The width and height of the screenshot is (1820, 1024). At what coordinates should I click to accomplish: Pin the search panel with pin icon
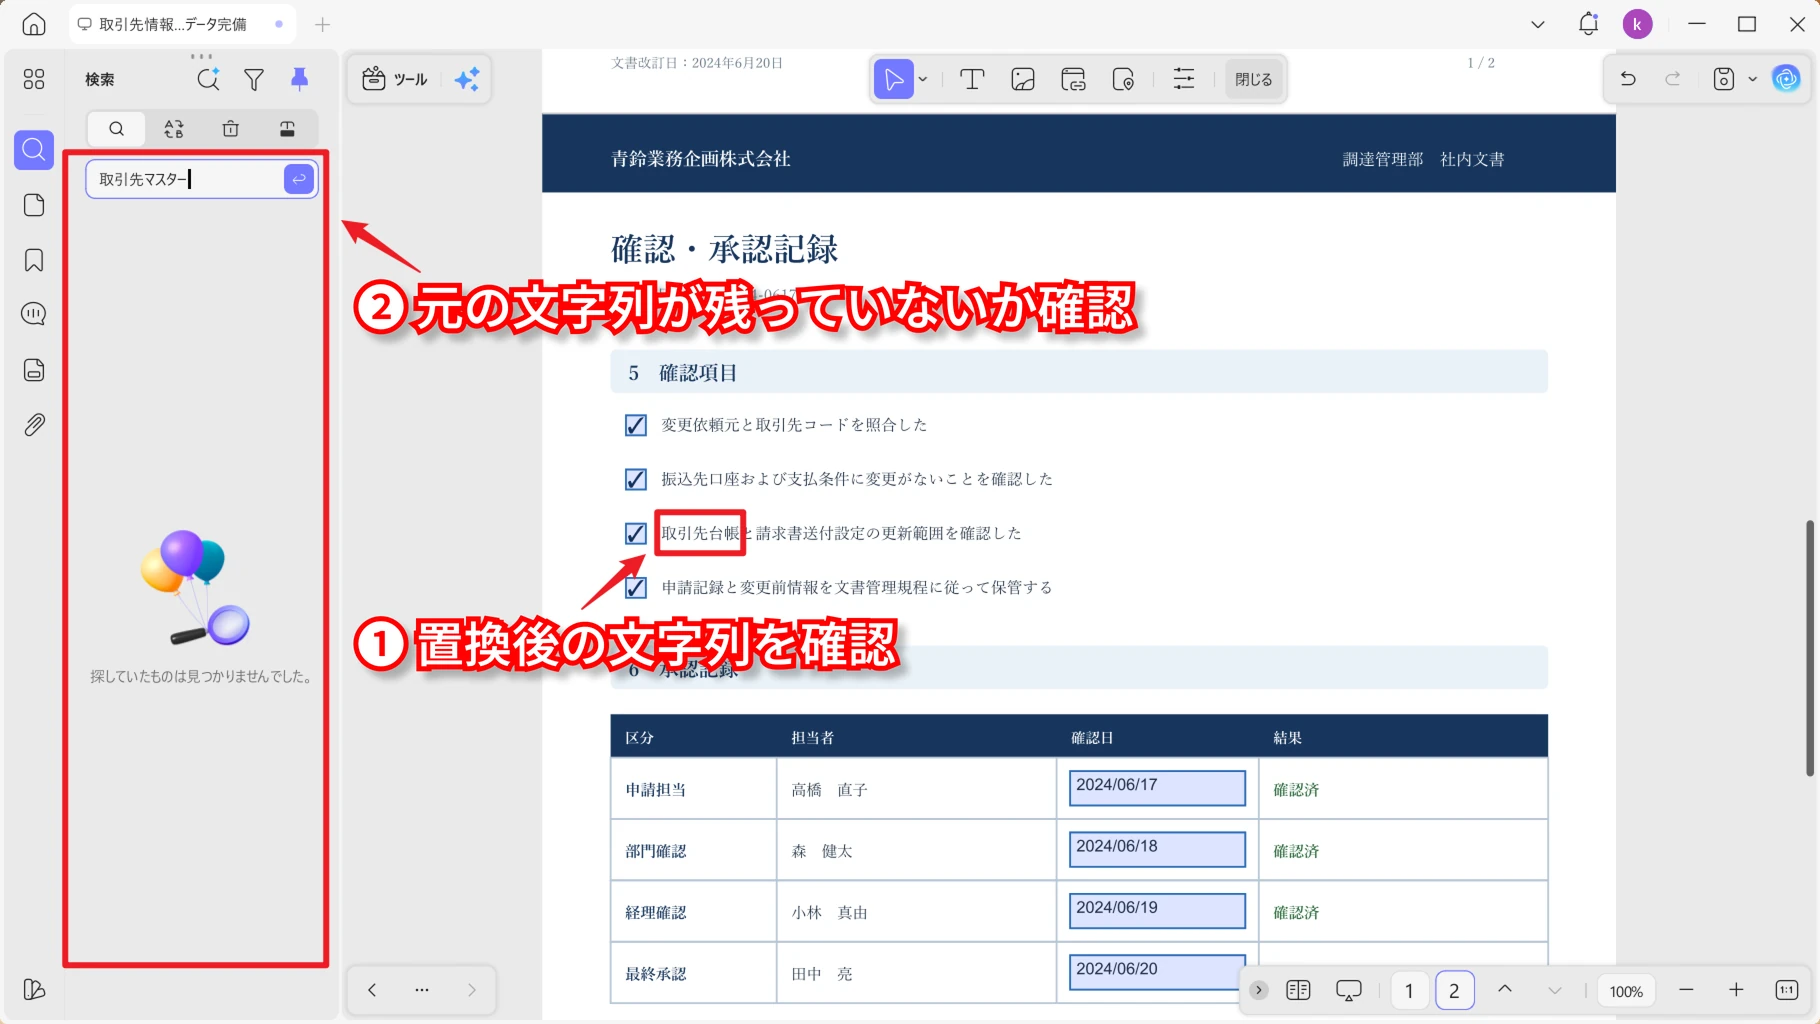[299, 79]
